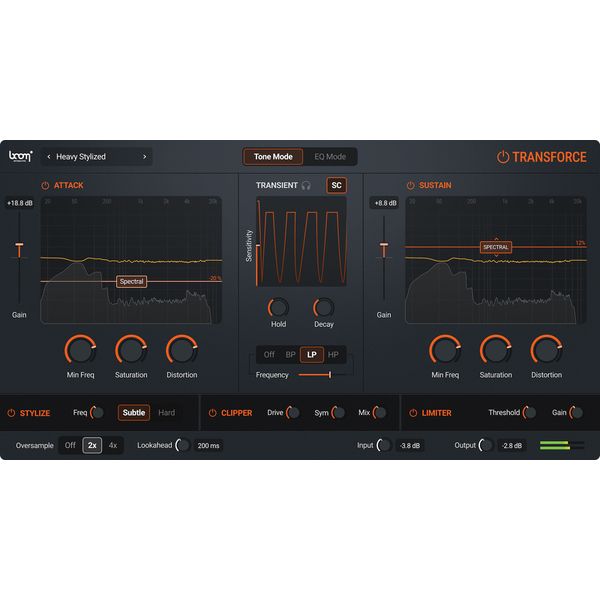Click the Attack Distortion knob

(182, 350)
